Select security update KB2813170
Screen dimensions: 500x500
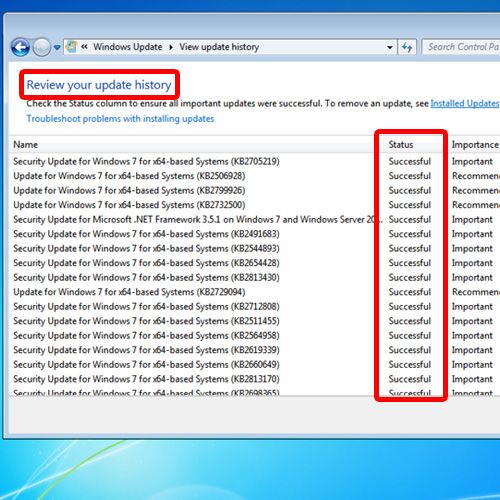146,379
